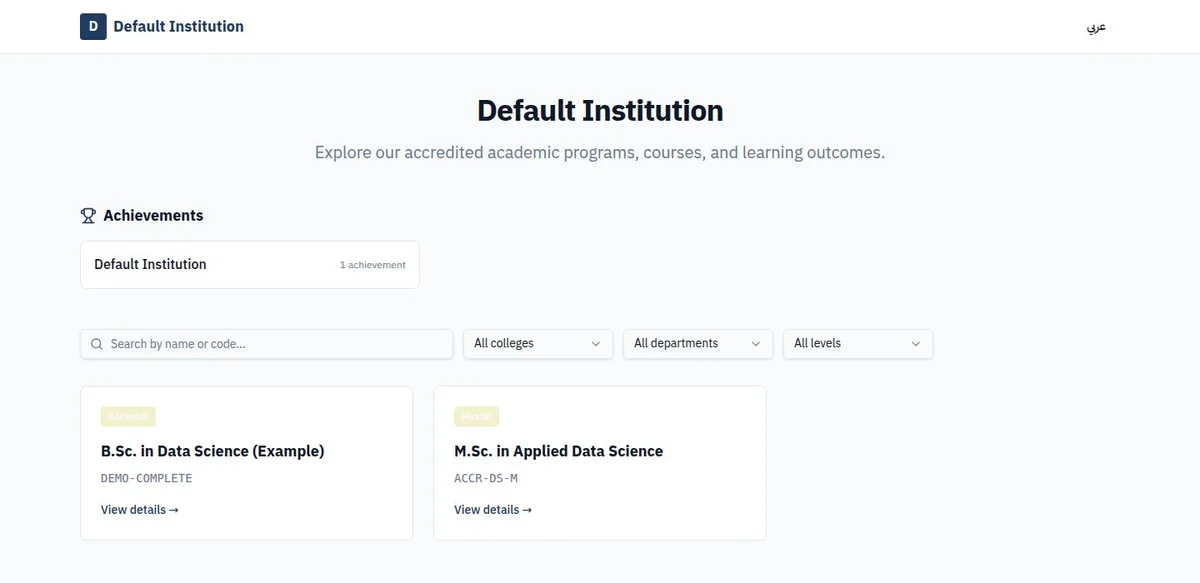Image resolution: width=1200 pixels, height=583 pixels.
Task: Open the M.Sc. in Applied Data Science title
Action: pyautogui.click(x=558, y=451)
